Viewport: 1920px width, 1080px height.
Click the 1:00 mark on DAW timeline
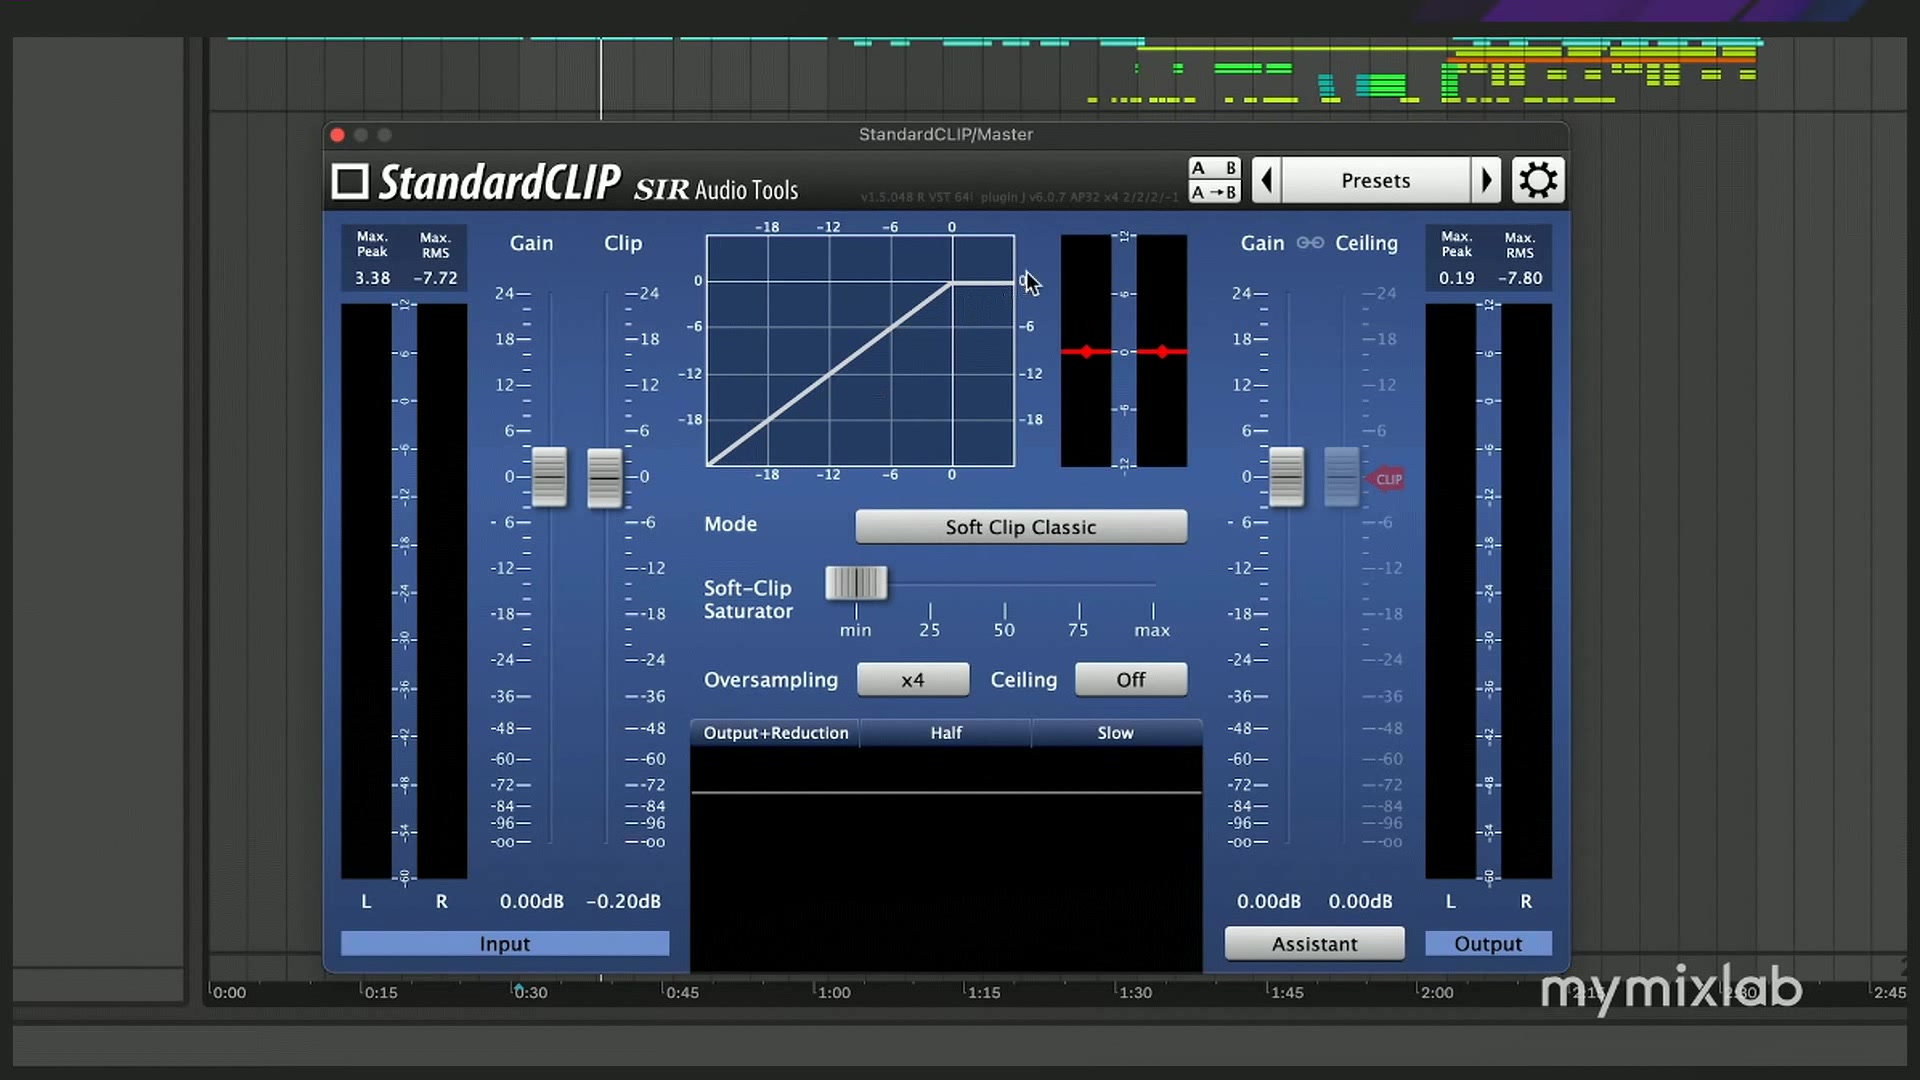pos(833,993)
